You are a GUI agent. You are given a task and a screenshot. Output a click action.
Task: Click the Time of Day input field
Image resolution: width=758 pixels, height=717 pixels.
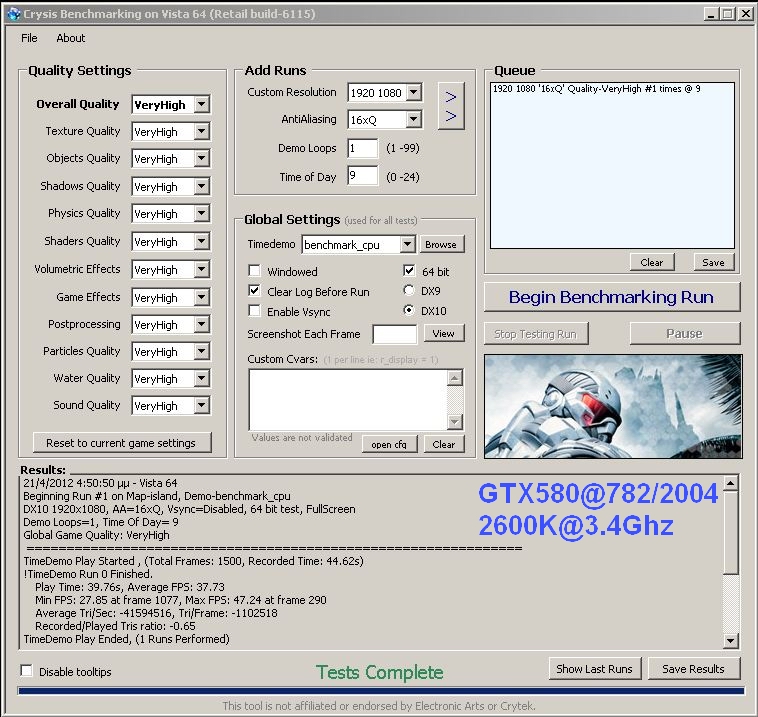[363, 176]
